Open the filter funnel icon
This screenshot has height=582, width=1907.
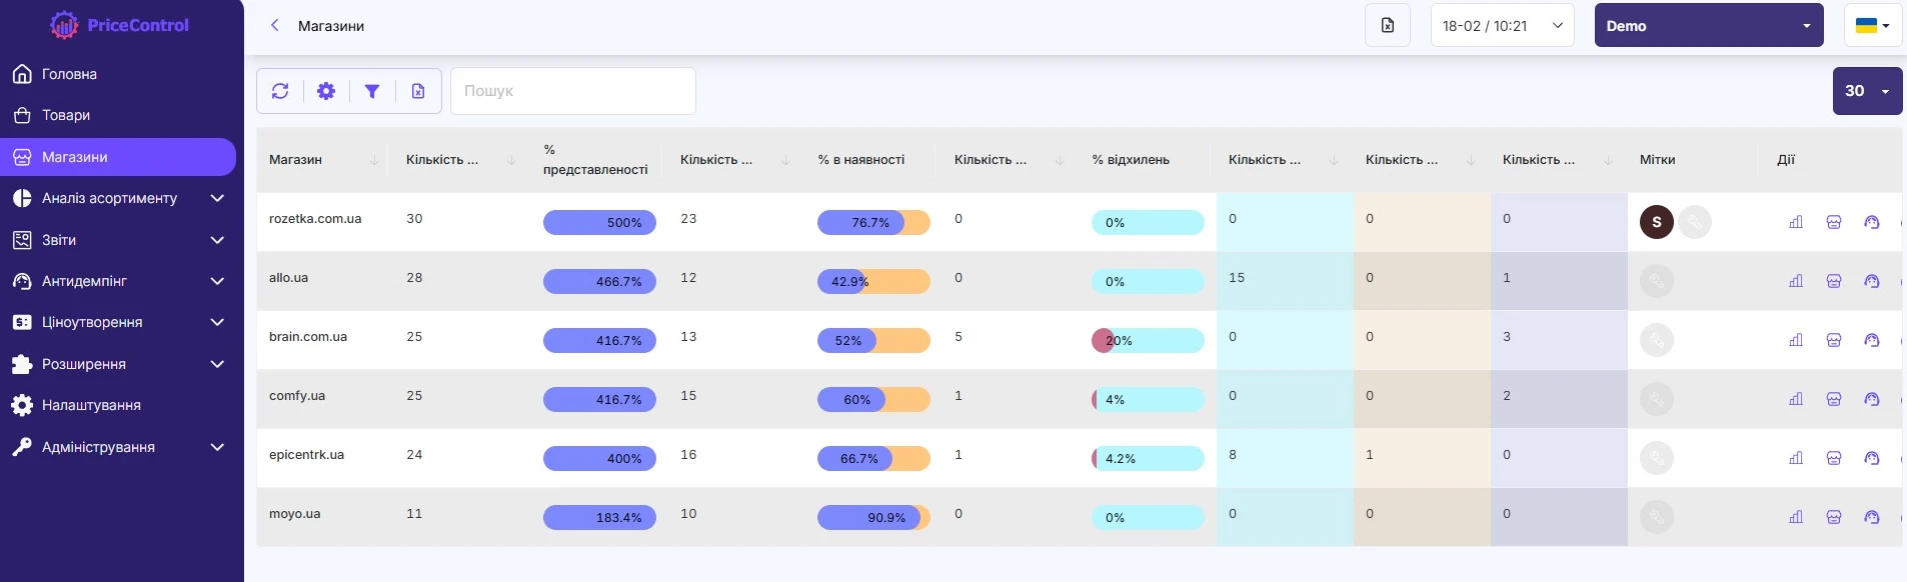coord(372,91)
